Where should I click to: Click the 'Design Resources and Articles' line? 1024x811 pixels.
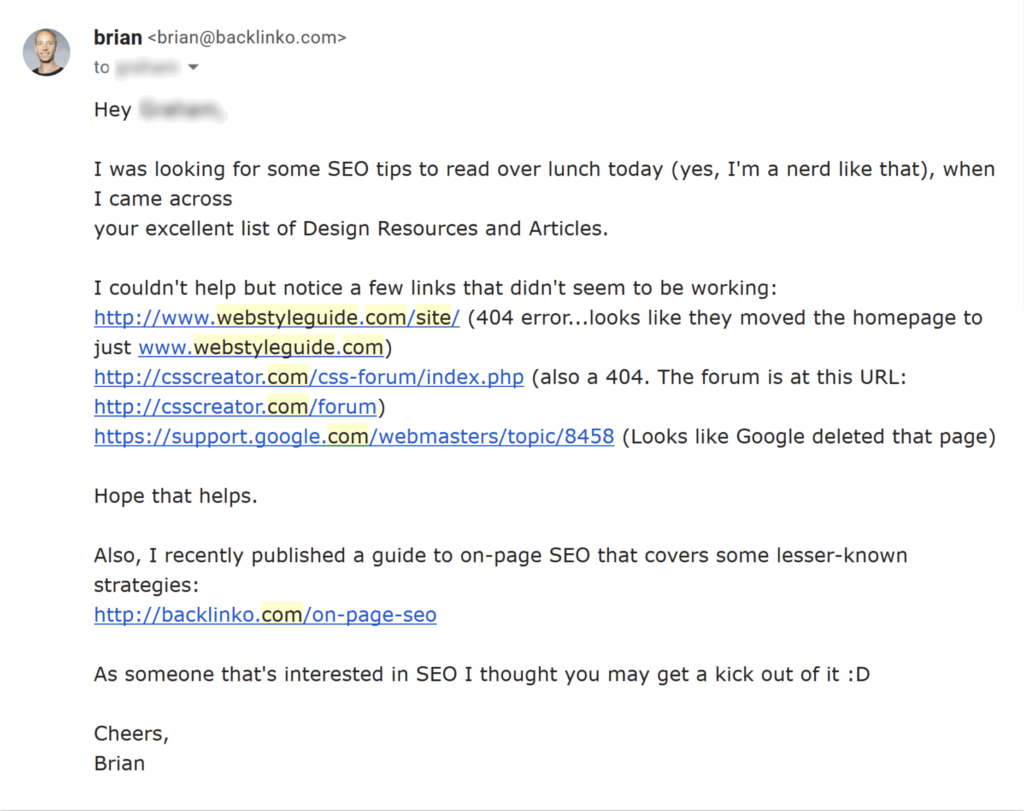click(350, 229)
